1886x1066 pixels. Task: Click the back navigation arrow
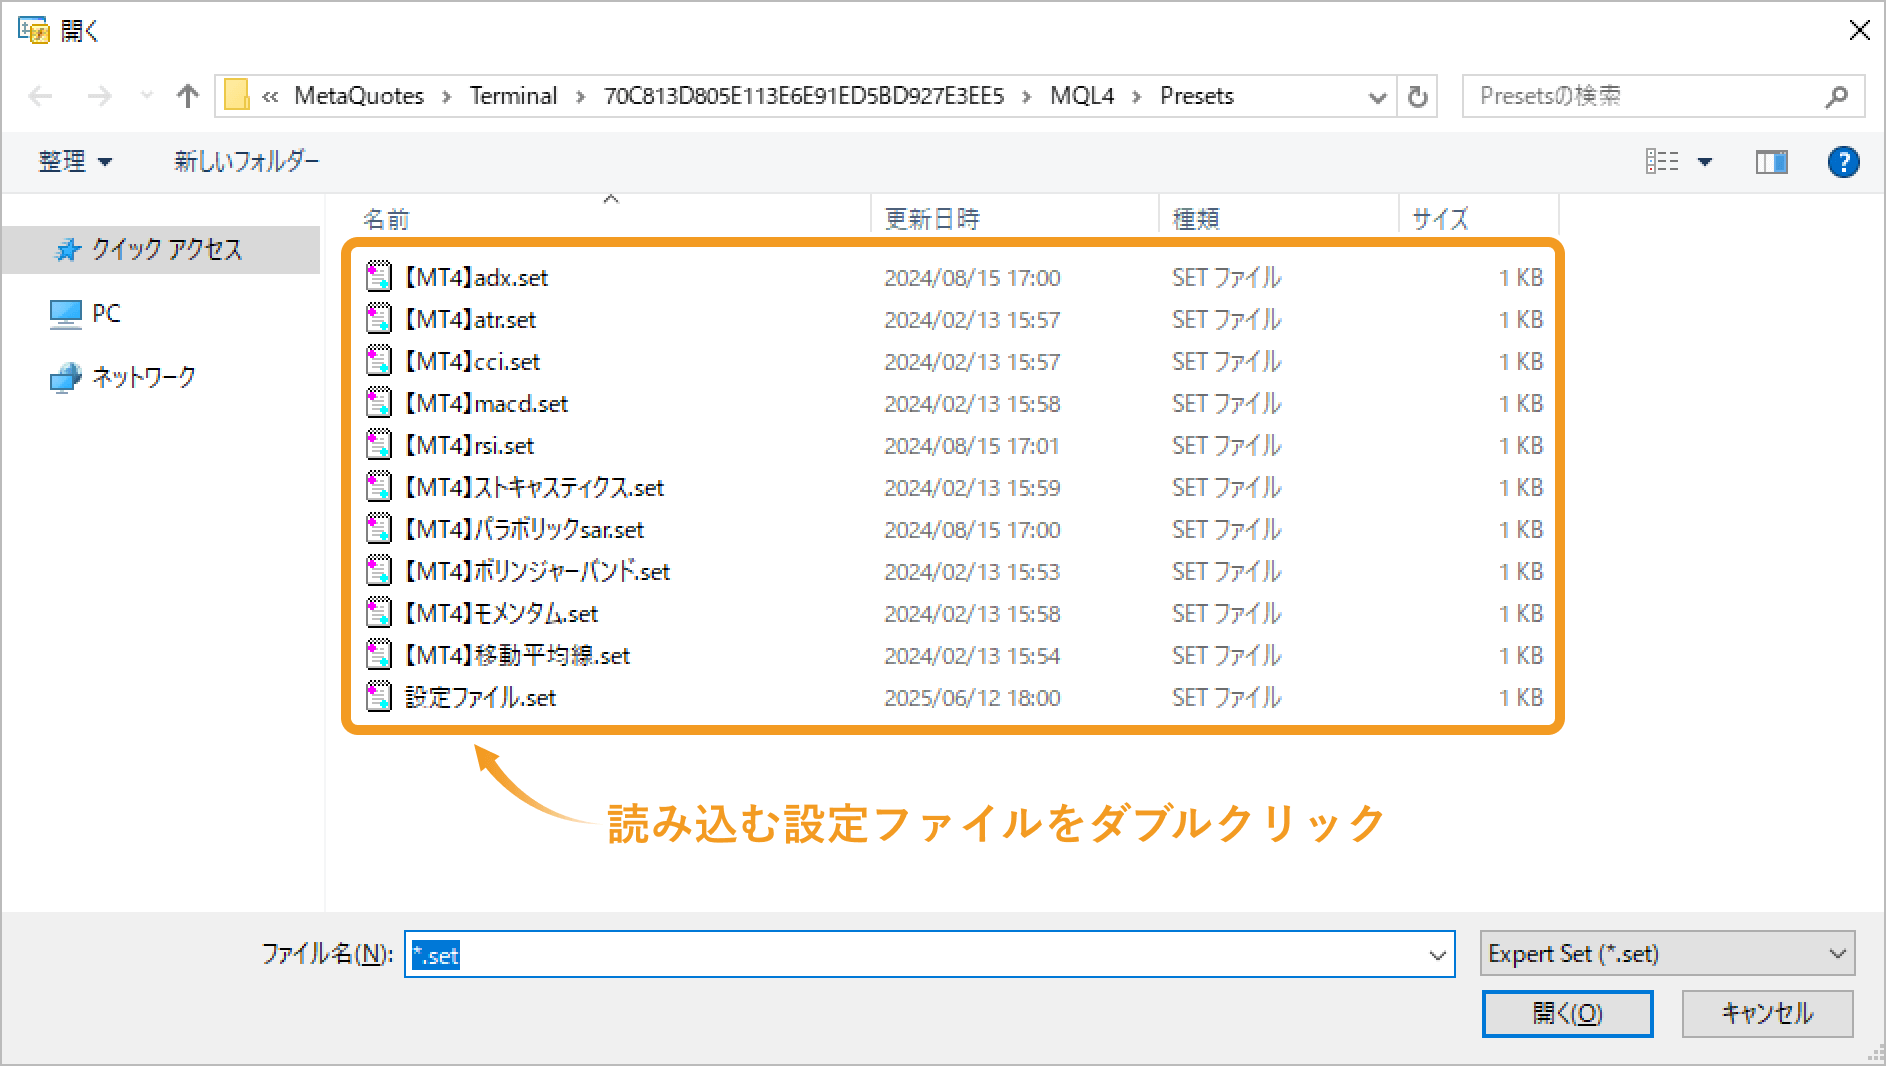pos(40,95)
